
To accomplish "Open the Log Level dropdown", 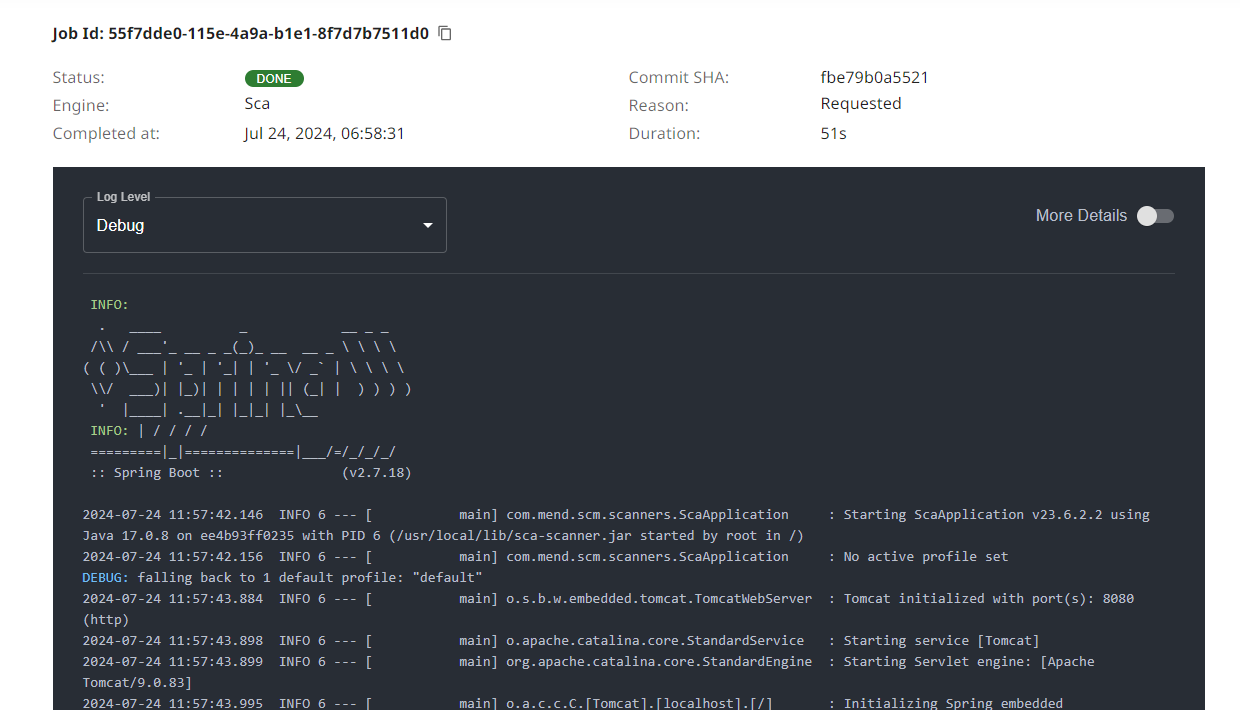I will click(264, 226).
